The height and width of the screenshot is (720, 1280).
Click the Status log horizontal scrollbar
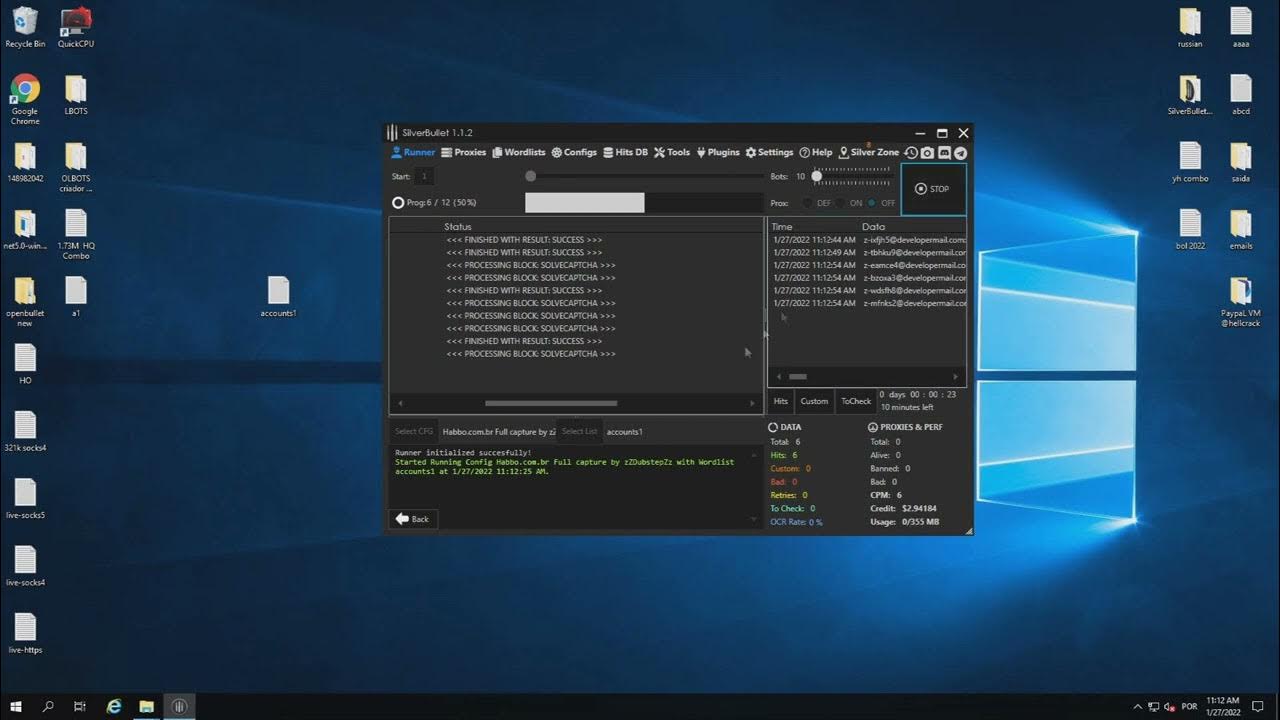(x=551, y=403)
